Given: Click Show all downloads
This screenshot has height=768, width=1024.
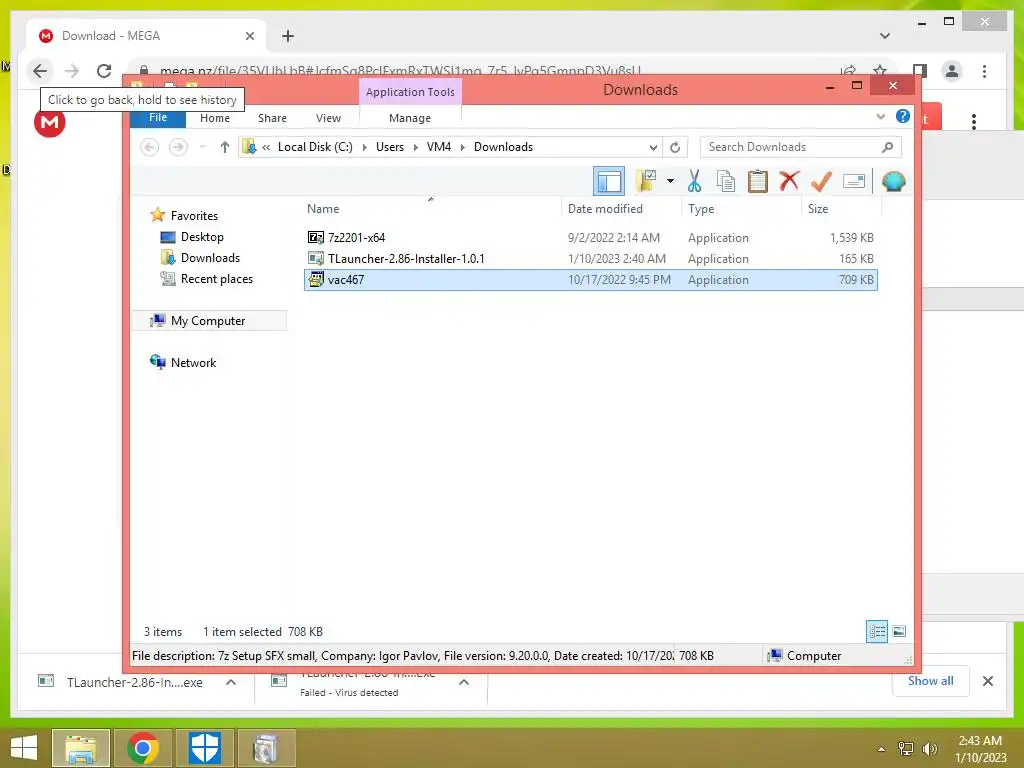Looking at the screenshot, I should [x=931, y=680].
